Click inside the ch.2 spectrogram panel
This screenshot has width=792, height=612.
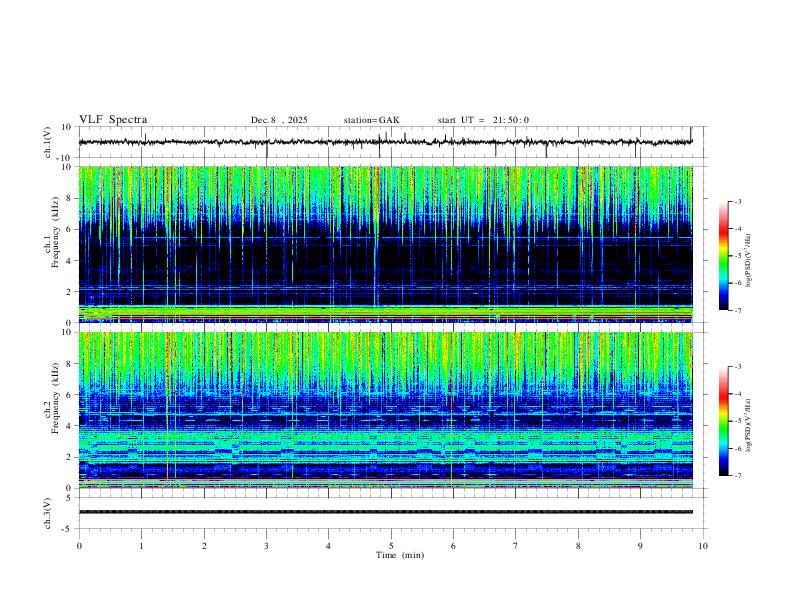click(x=386, y=410)
